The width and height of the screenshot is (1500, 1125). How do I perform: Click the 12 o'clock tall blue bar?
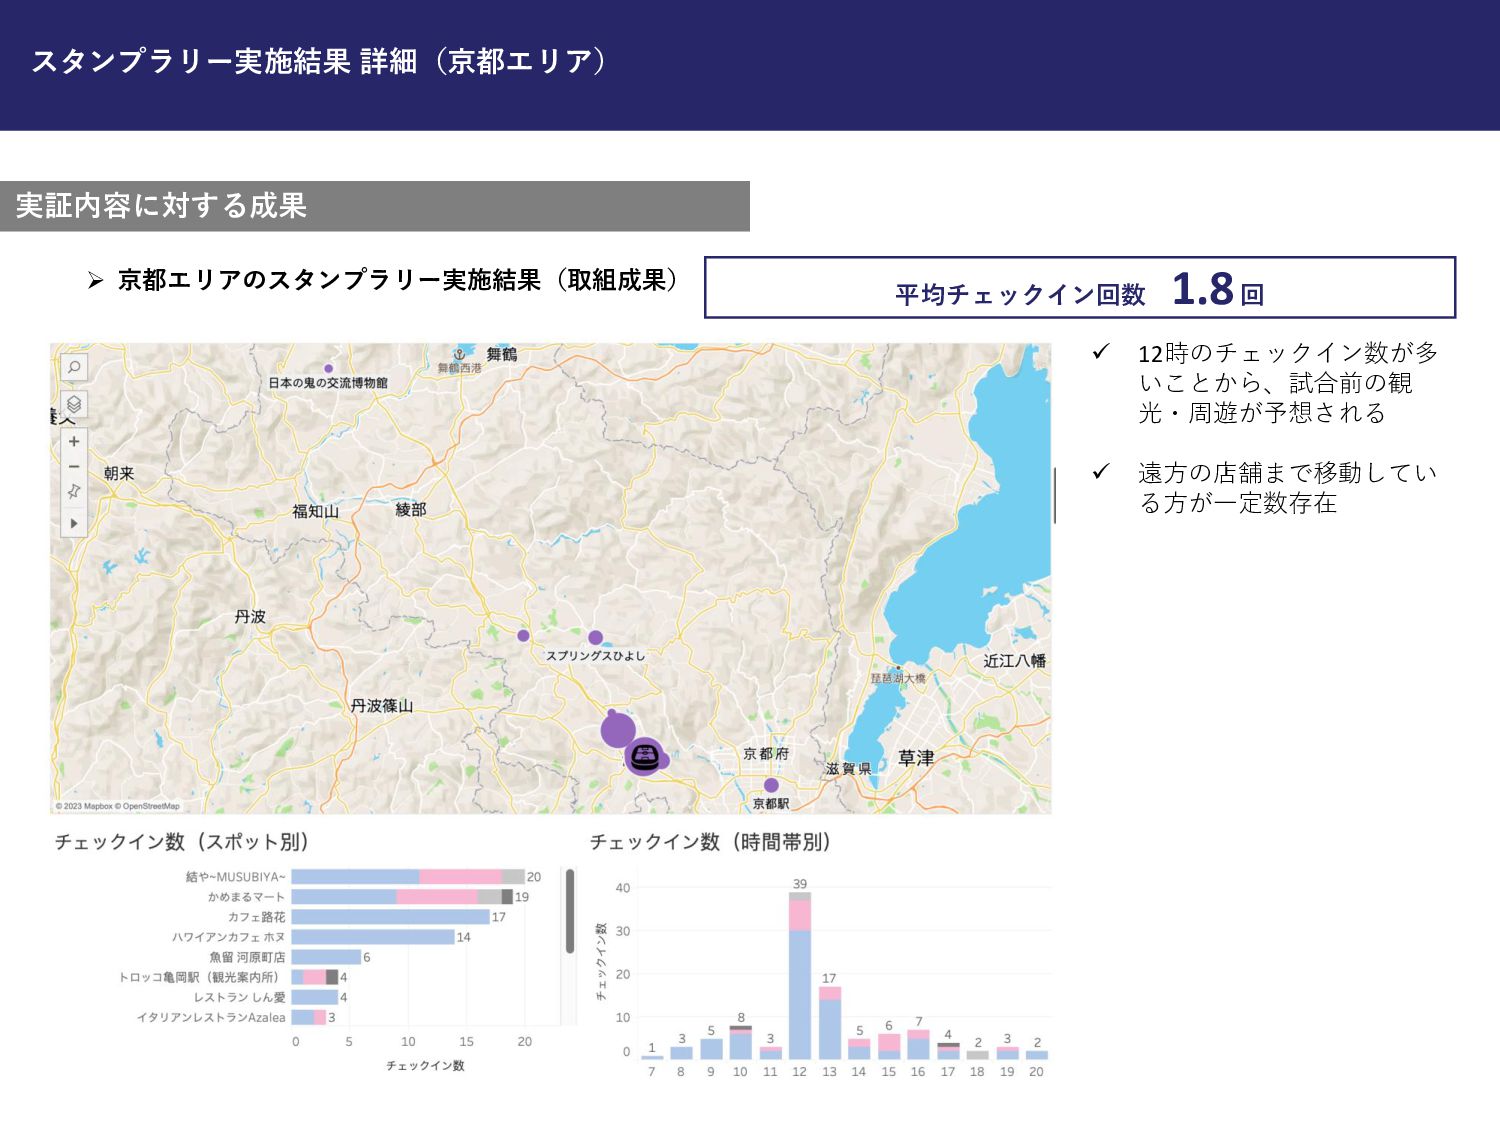pyautogui.click(x=800, y=994)
